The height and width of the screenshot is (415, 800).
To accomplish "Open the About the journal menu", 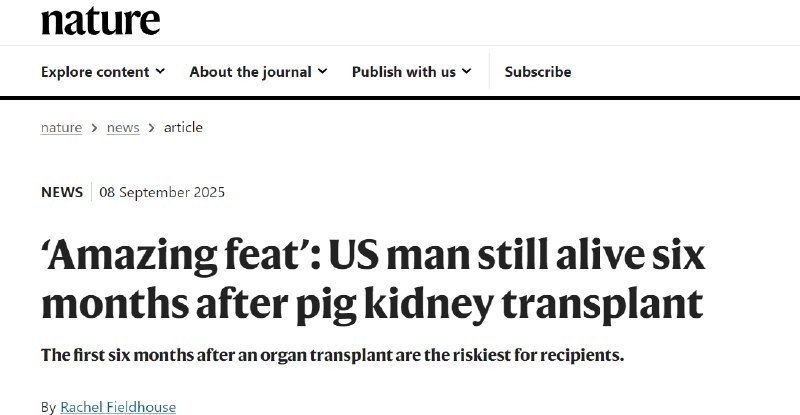I will click(x=250, y=72).
